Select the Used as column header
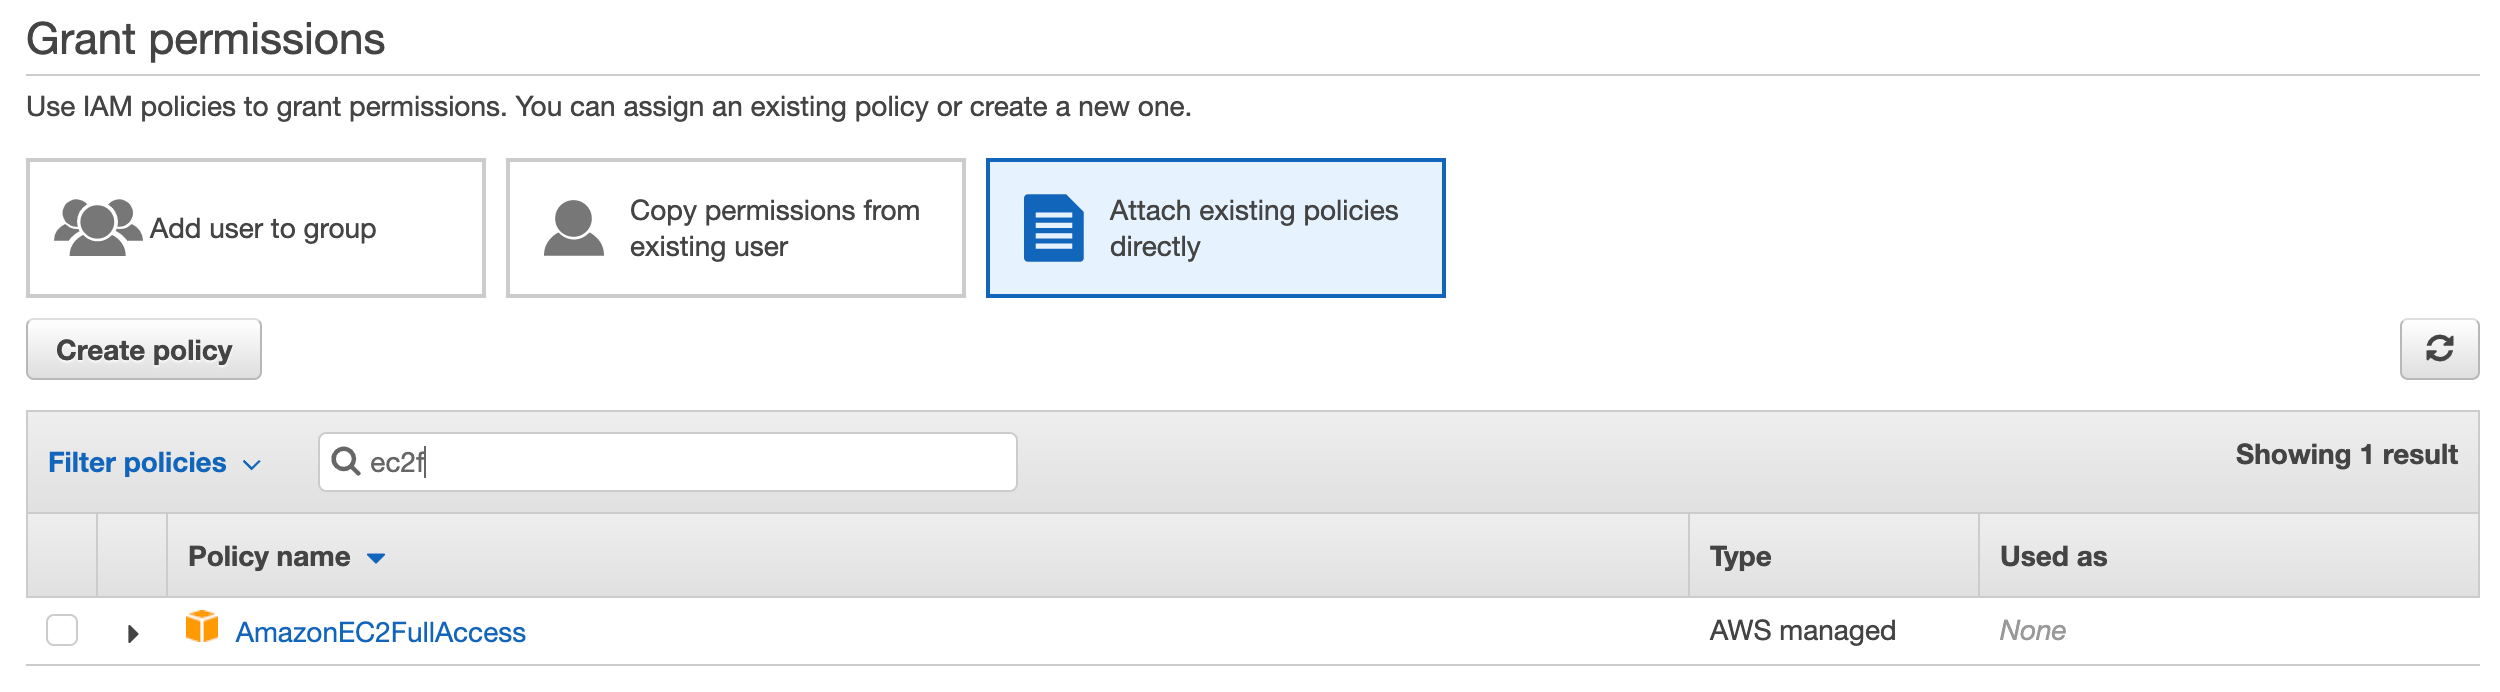The image size is (2500, 692). [x=2051, y=556]
